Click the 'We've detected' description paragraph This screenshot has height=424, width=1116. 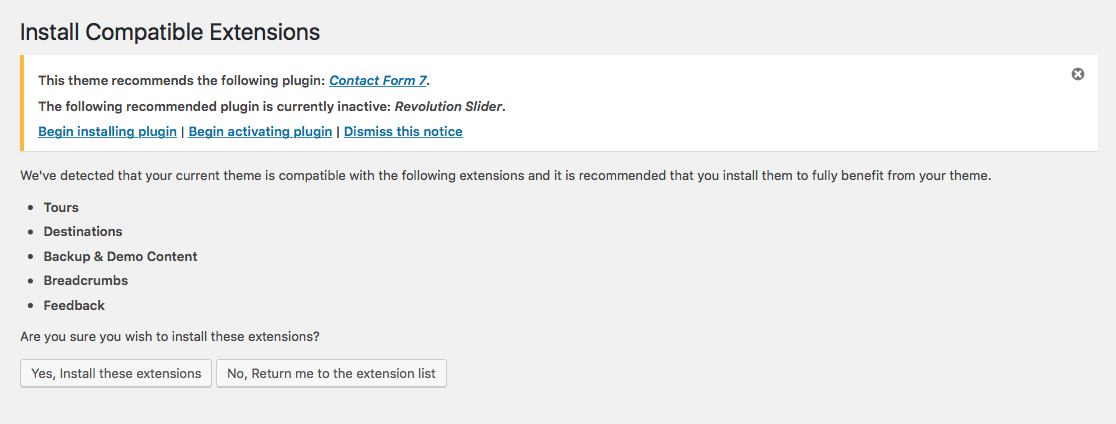(506, 176)
